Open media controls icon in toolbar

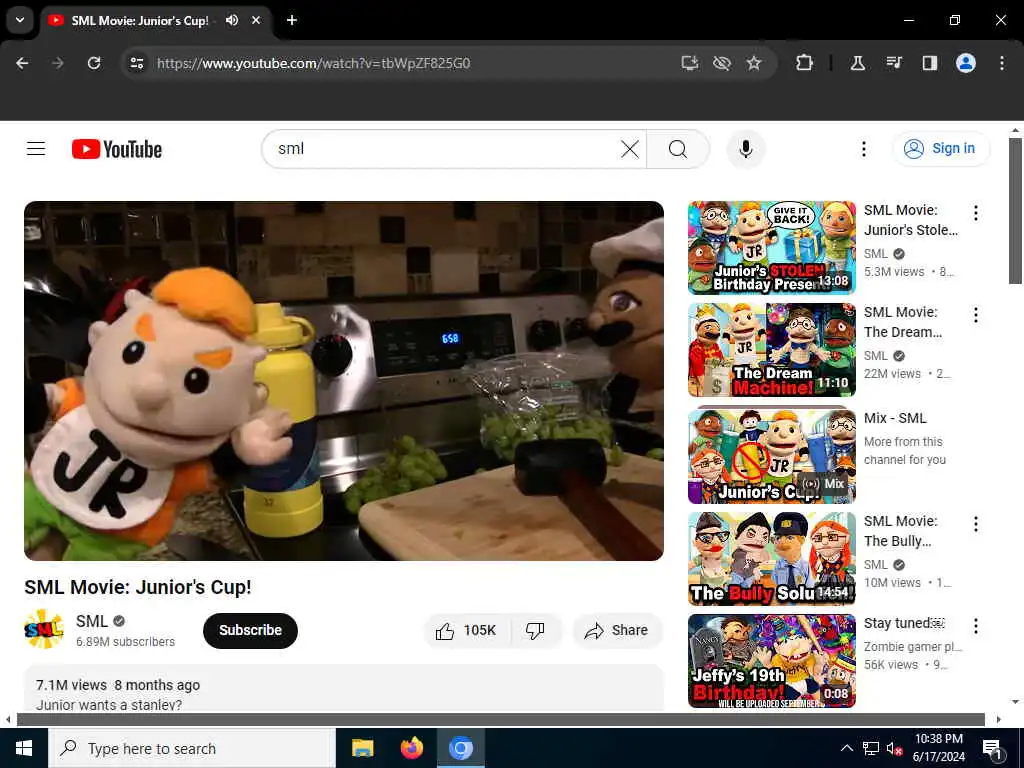point(894,63)
